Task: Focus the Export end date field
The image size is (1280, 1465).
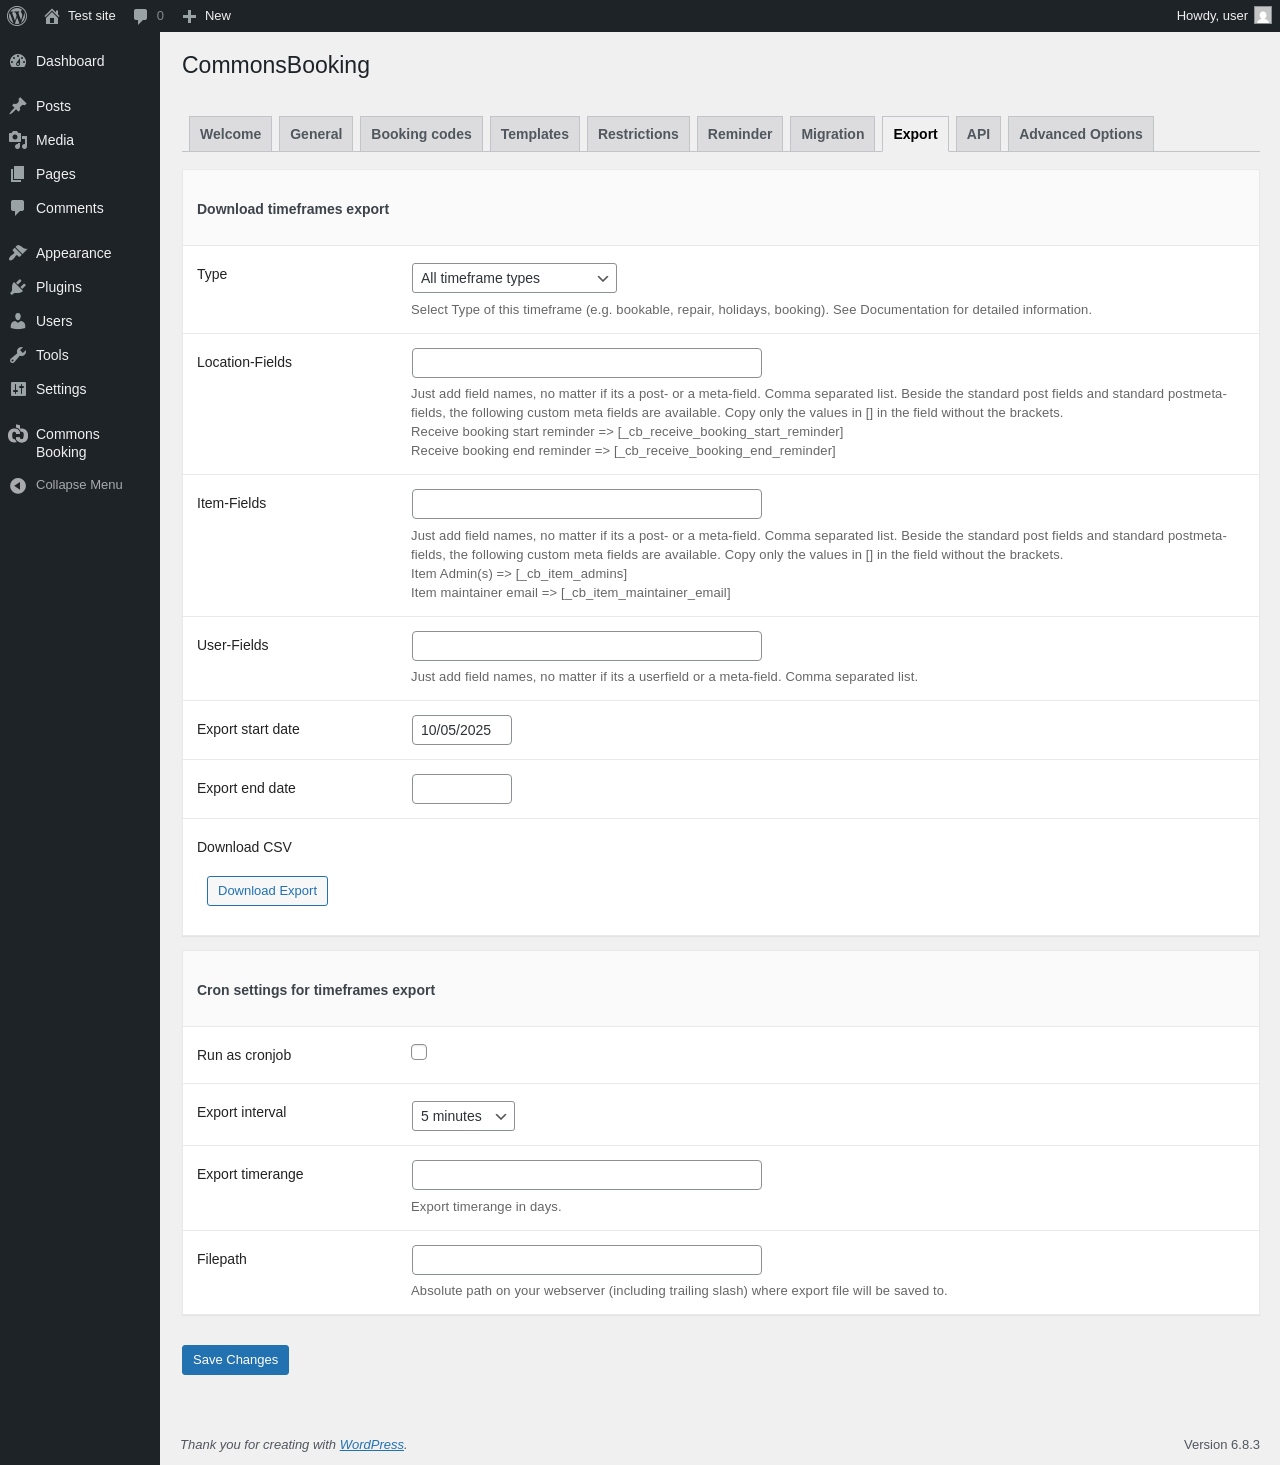Action: click(x=462, y=789)
